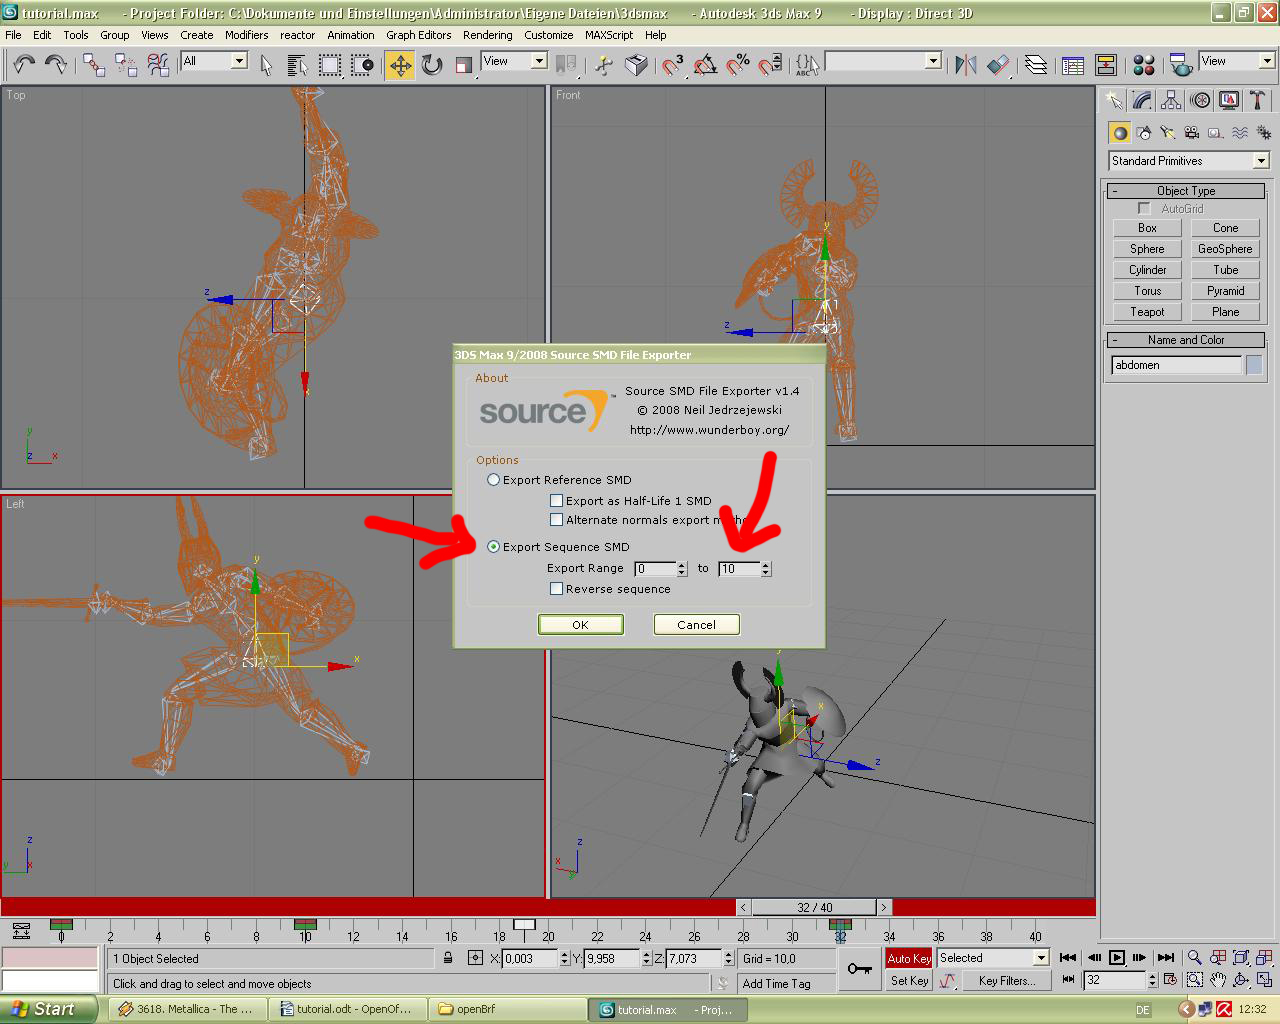The height and width of the screenshot is (1024, 1280).
Task: Click the Mirror tool icon
Action: coord(965,66)
